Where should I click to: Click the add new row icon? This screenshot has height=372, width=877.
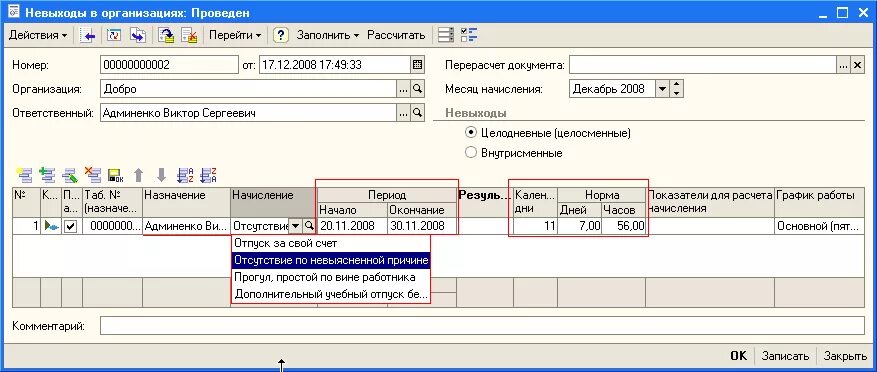click(x=24, y=175)
